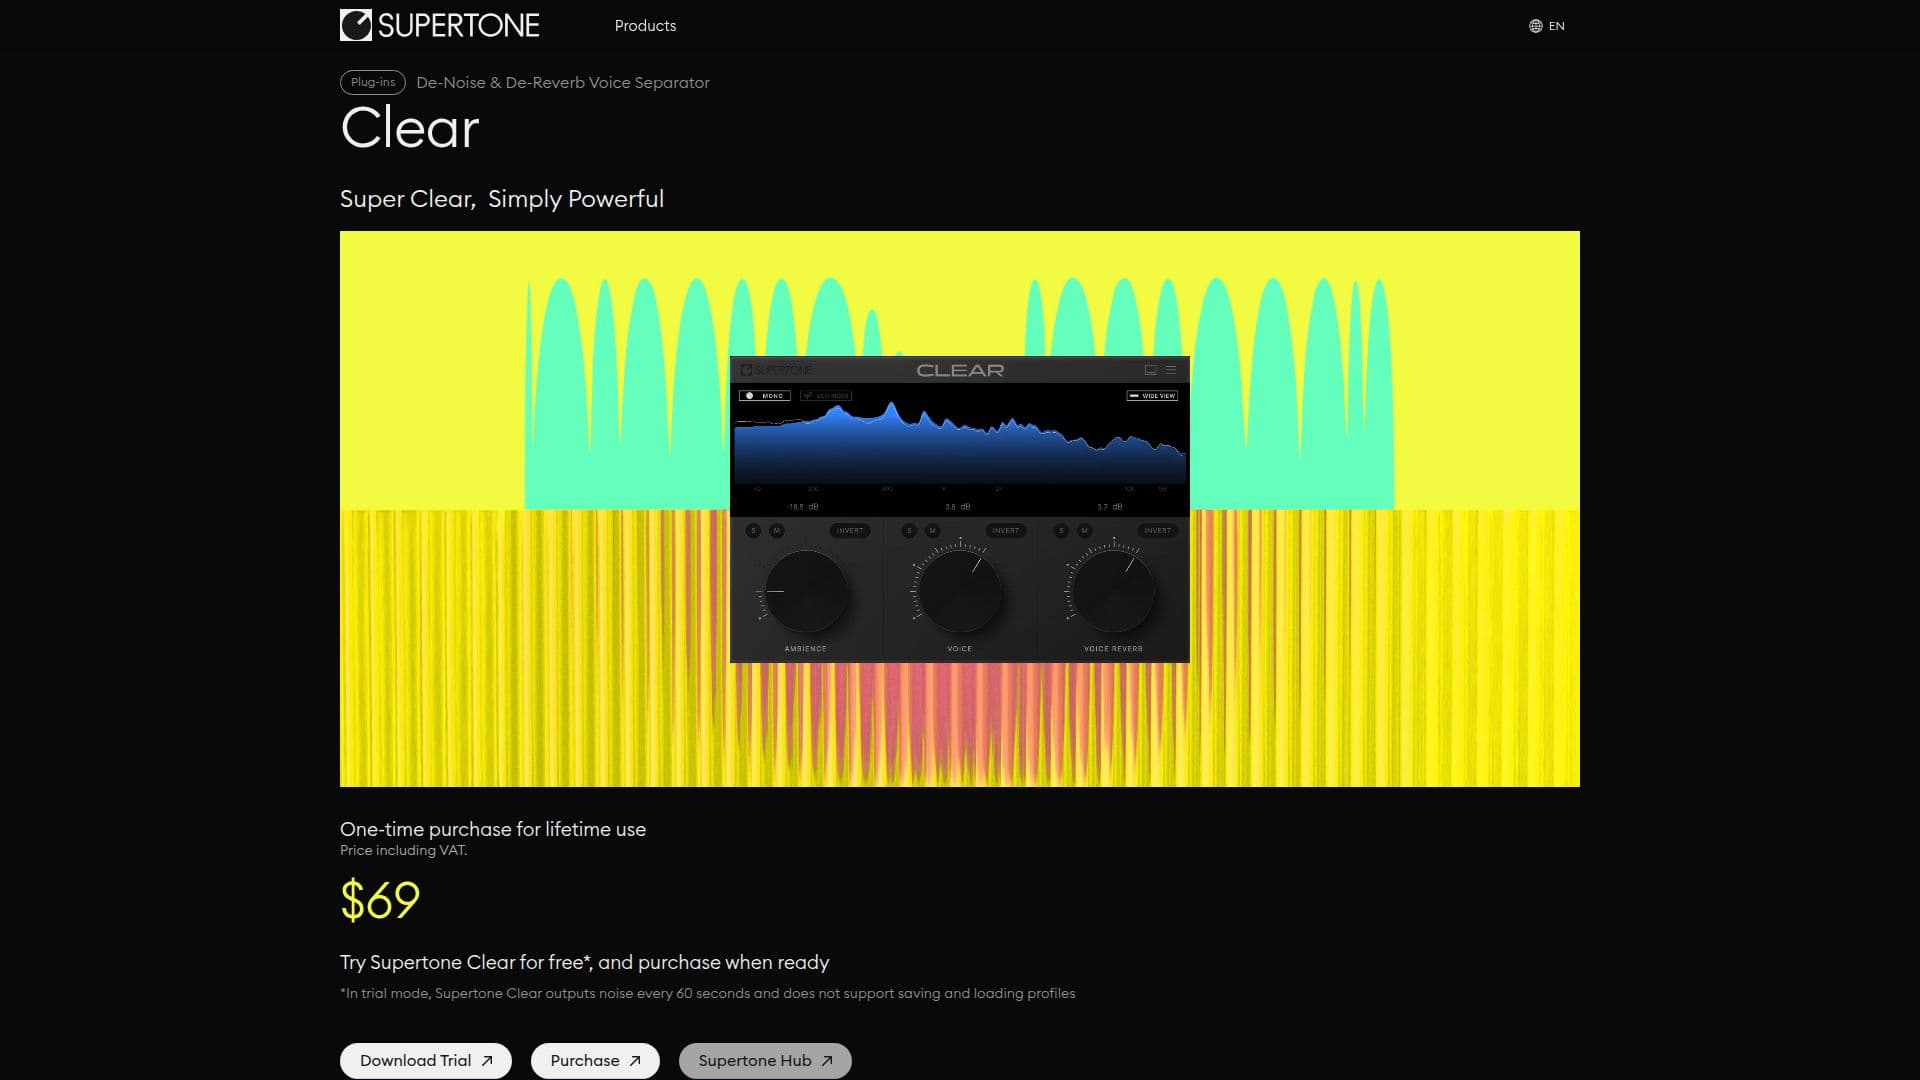Click the Download Trial button
This screenshot has width=1920, height=1080.
click(x=426, y=1061)
